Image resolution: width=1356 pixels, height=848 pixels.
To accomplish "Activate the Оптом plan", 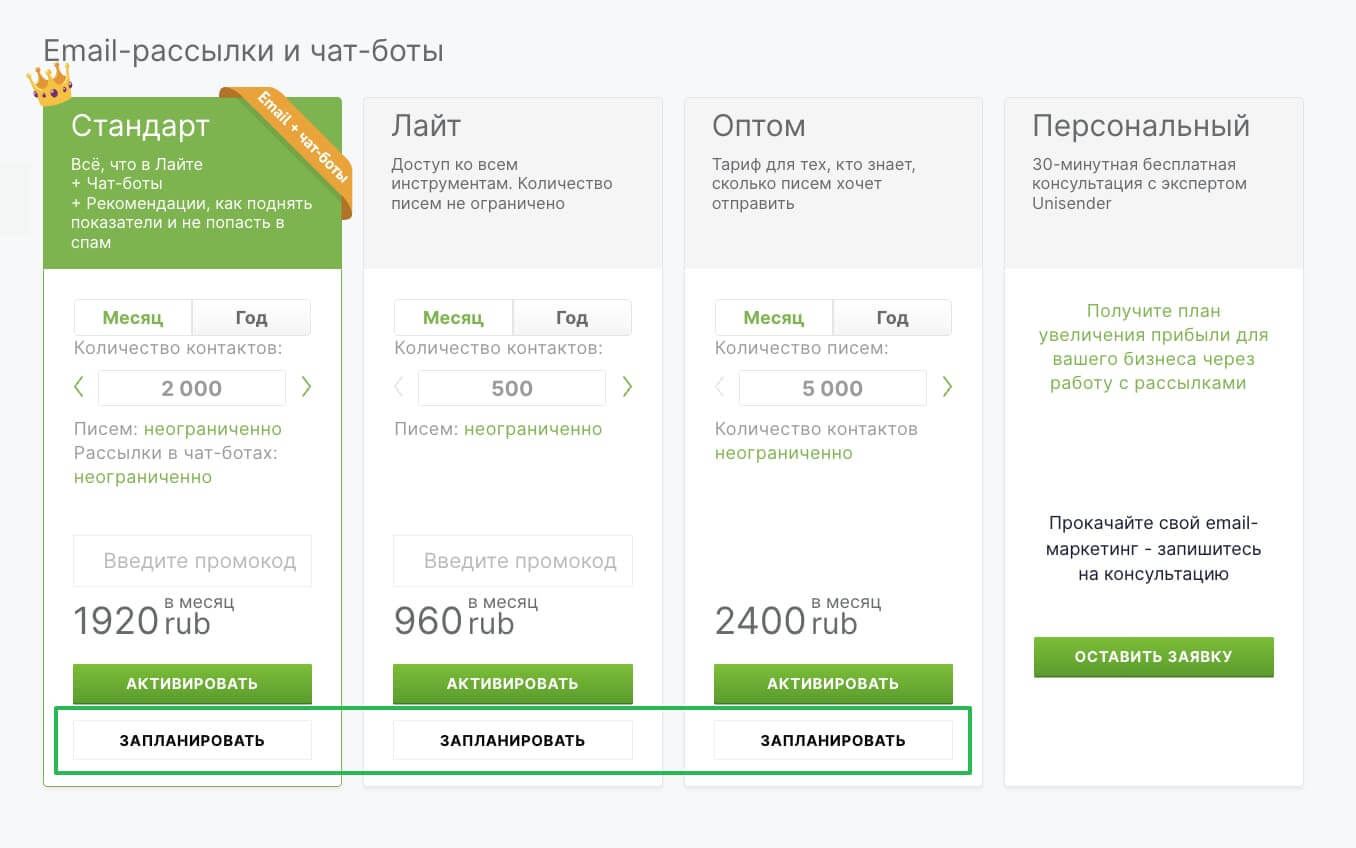I will pos(833,684).
